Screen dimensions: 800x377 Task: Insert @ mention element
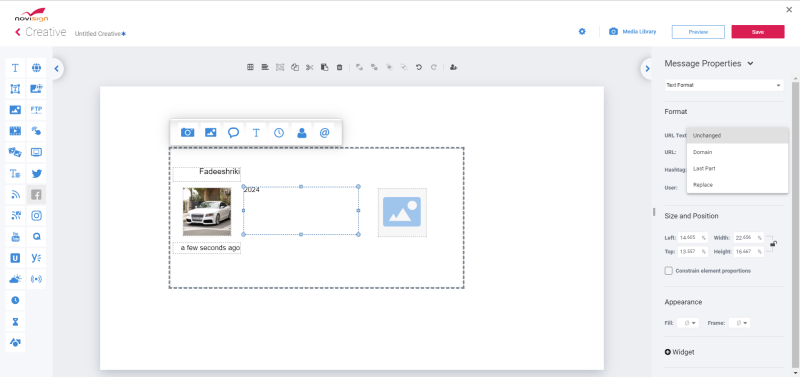[324, 133]
